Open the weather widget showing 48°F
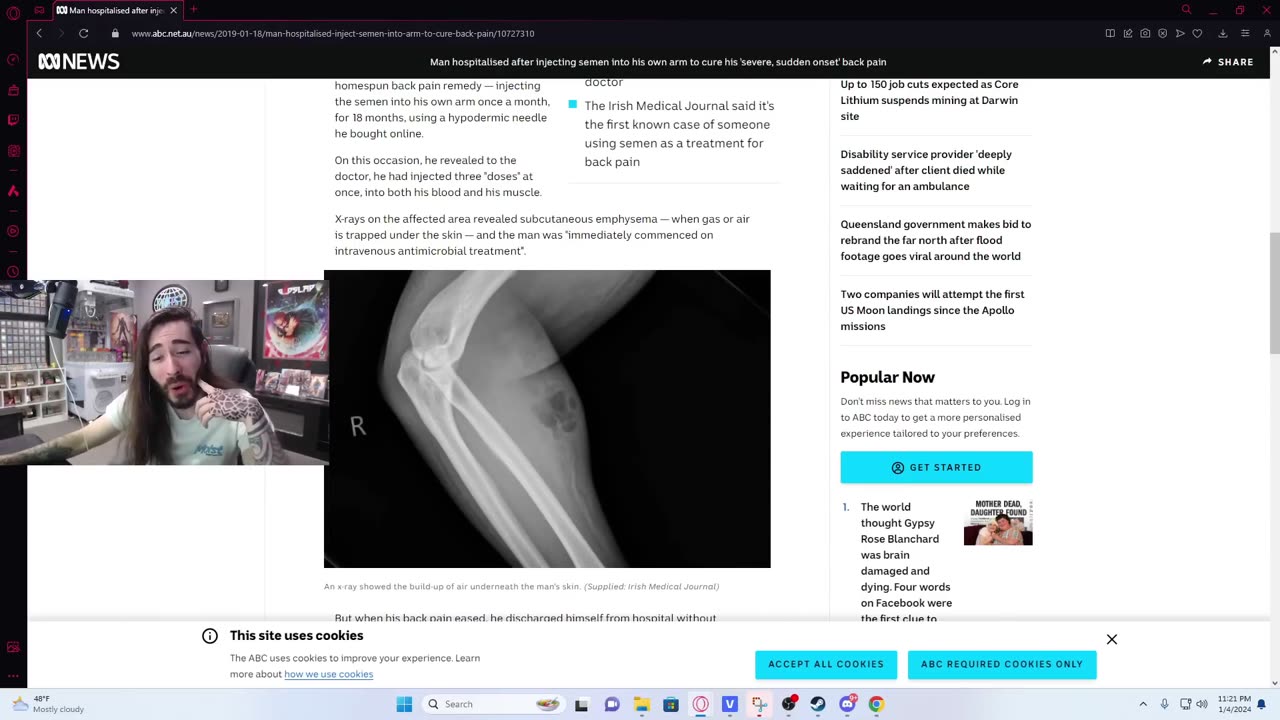 coord(47,704)
